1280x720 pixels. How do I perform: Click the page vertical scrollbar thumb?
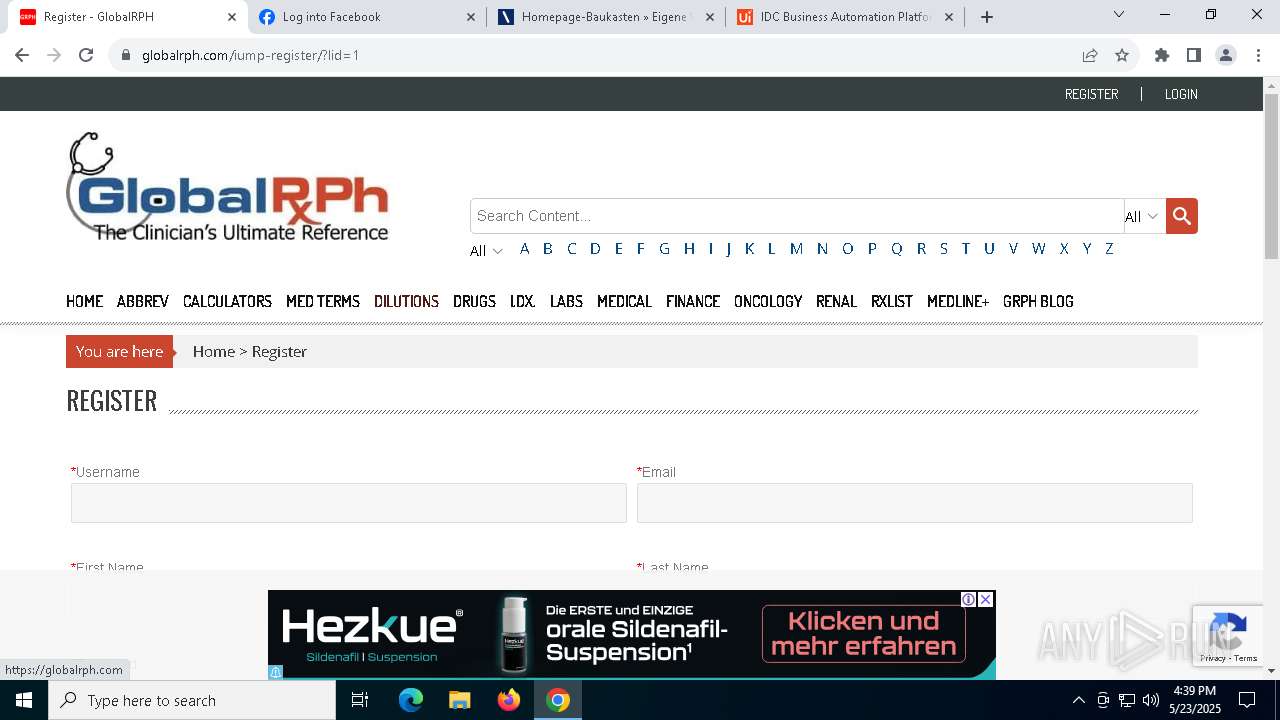point(1271,178)
